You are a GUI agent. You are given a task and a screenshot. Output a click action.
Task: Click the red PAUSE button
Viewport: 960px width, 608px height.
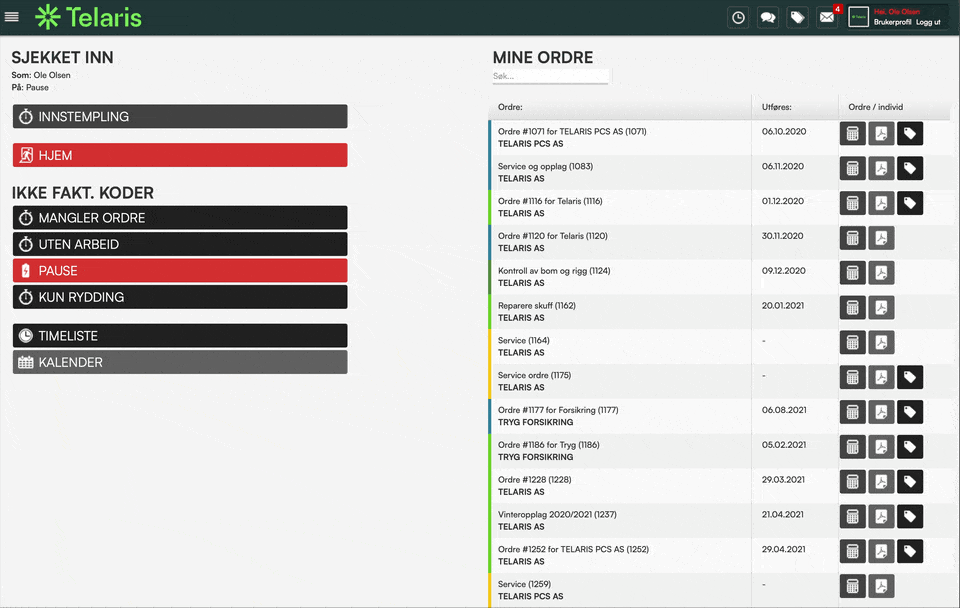pos(180,270)
